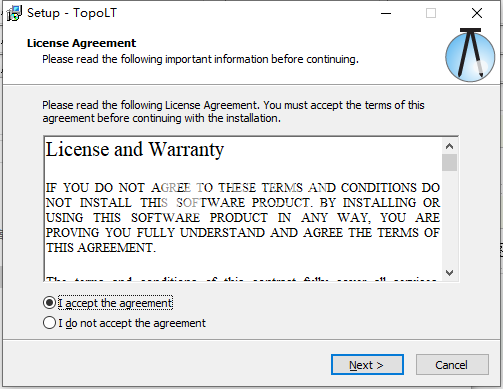Click the Next > button

coord(367,365)
